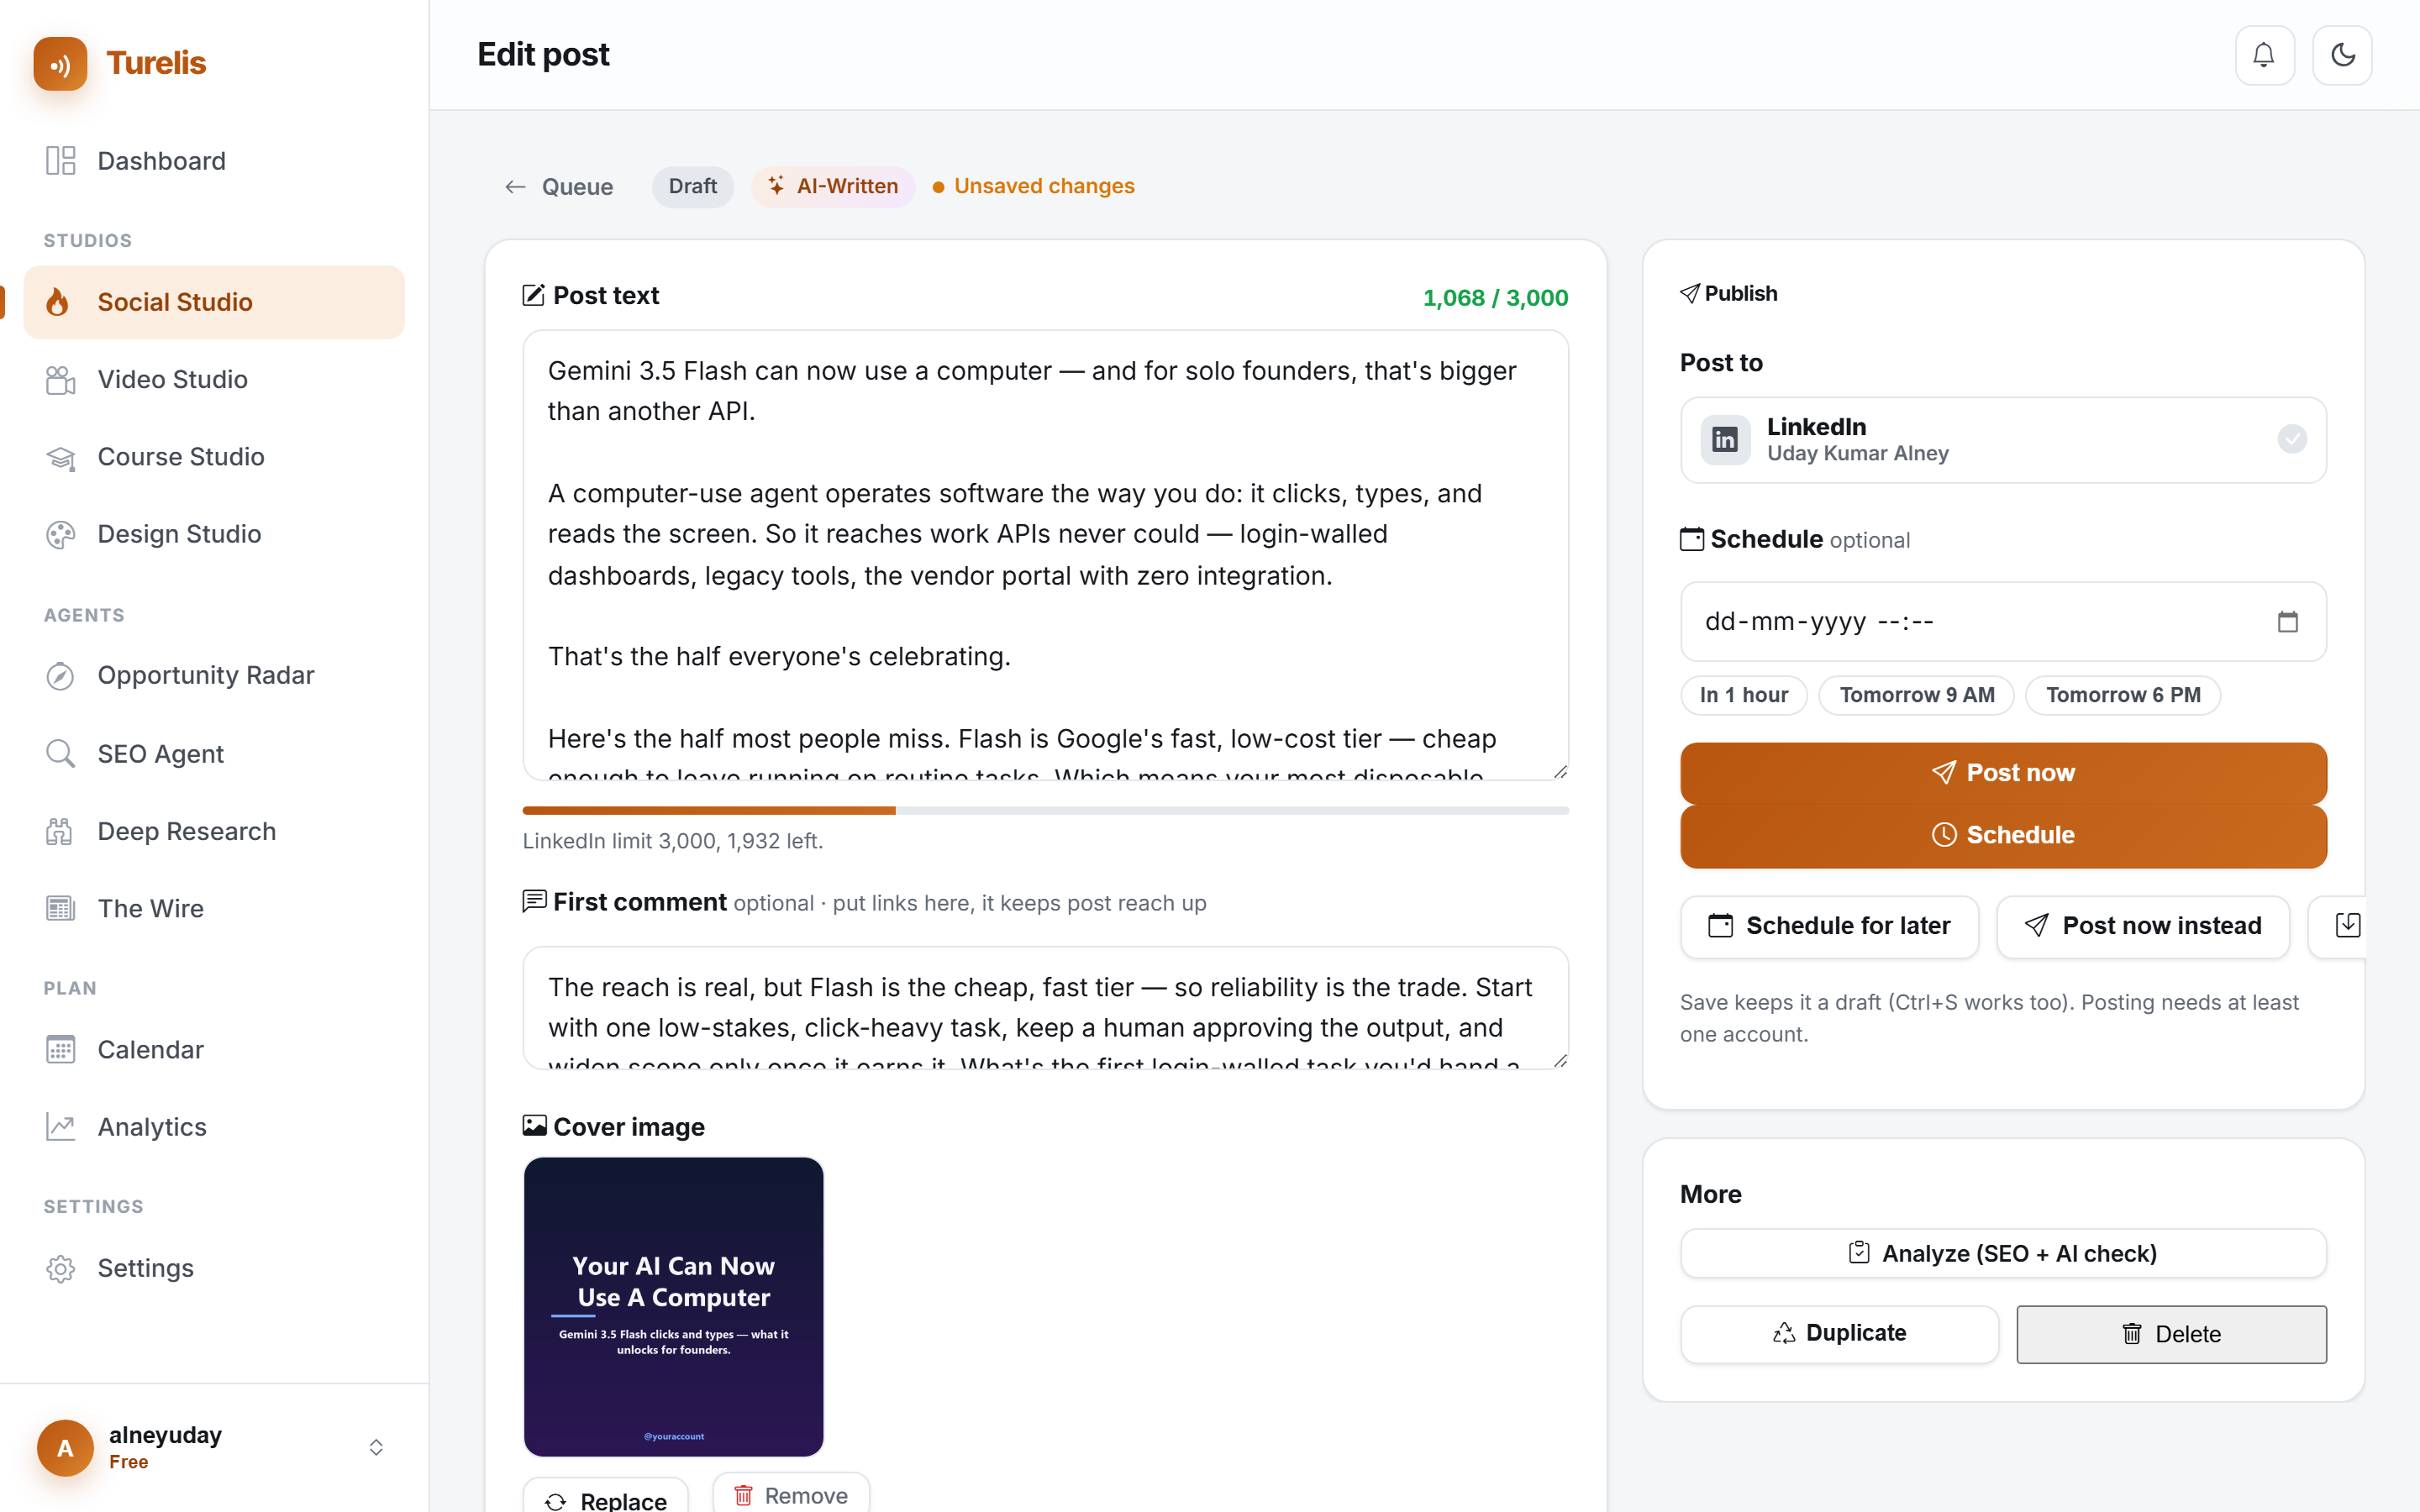Expand the alneyuday account menu chevron
This screenshot has height=1512, width=2420.
[x=376, y=1448]
